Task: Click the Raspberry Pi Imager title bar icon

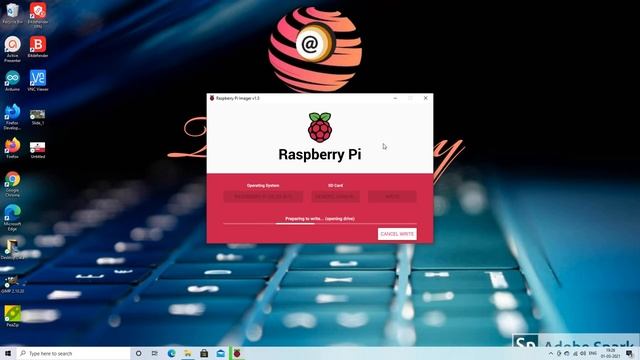Action: tap(212, 98)
